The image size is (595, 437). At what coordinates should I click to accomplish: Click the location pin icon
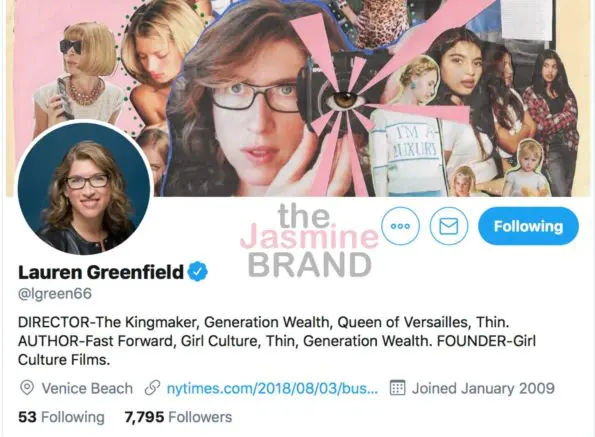(27, 388)
